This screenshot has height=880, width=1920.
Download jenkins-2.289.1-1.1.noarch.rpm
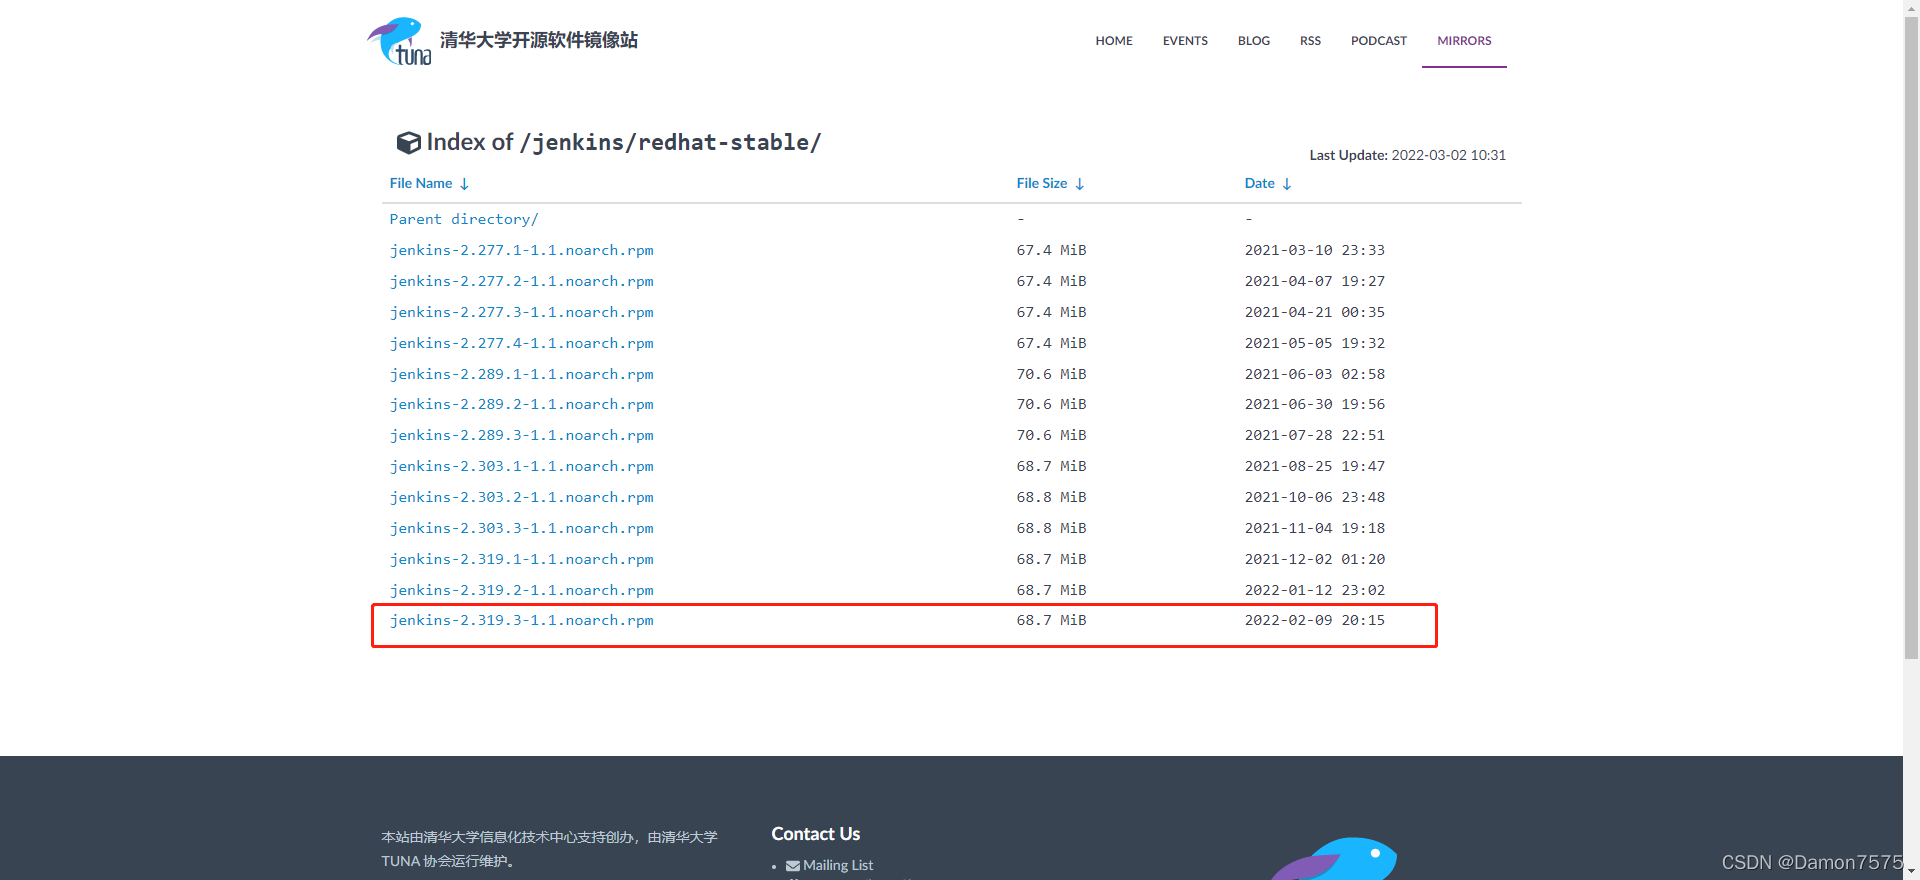pos(521,374)
